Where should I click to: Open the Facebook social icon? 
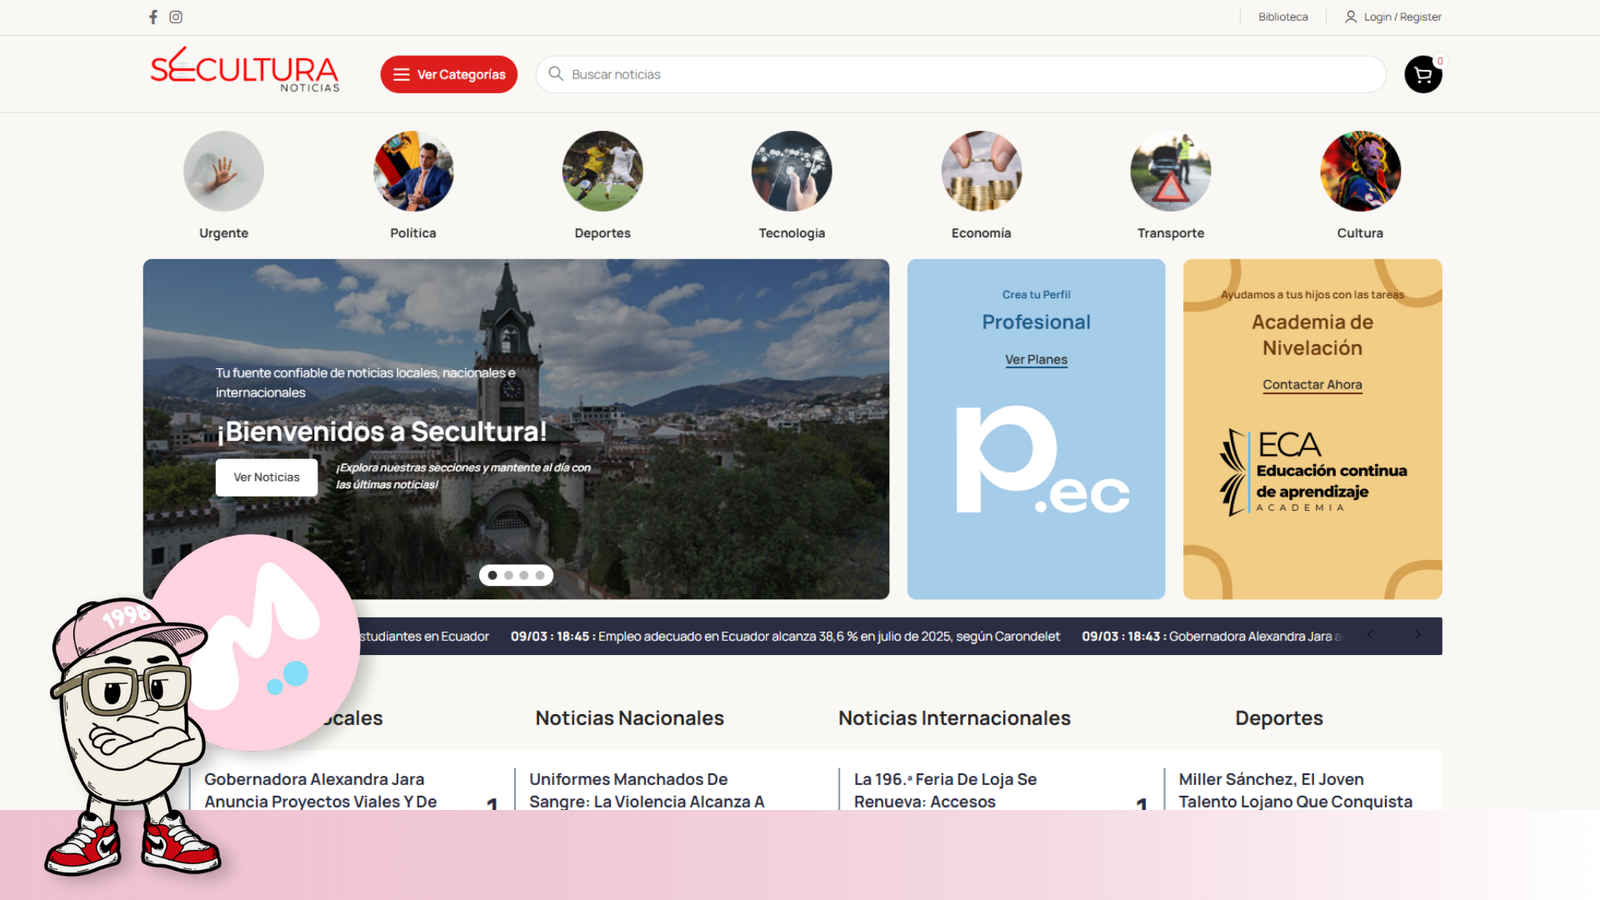(153, 17)
